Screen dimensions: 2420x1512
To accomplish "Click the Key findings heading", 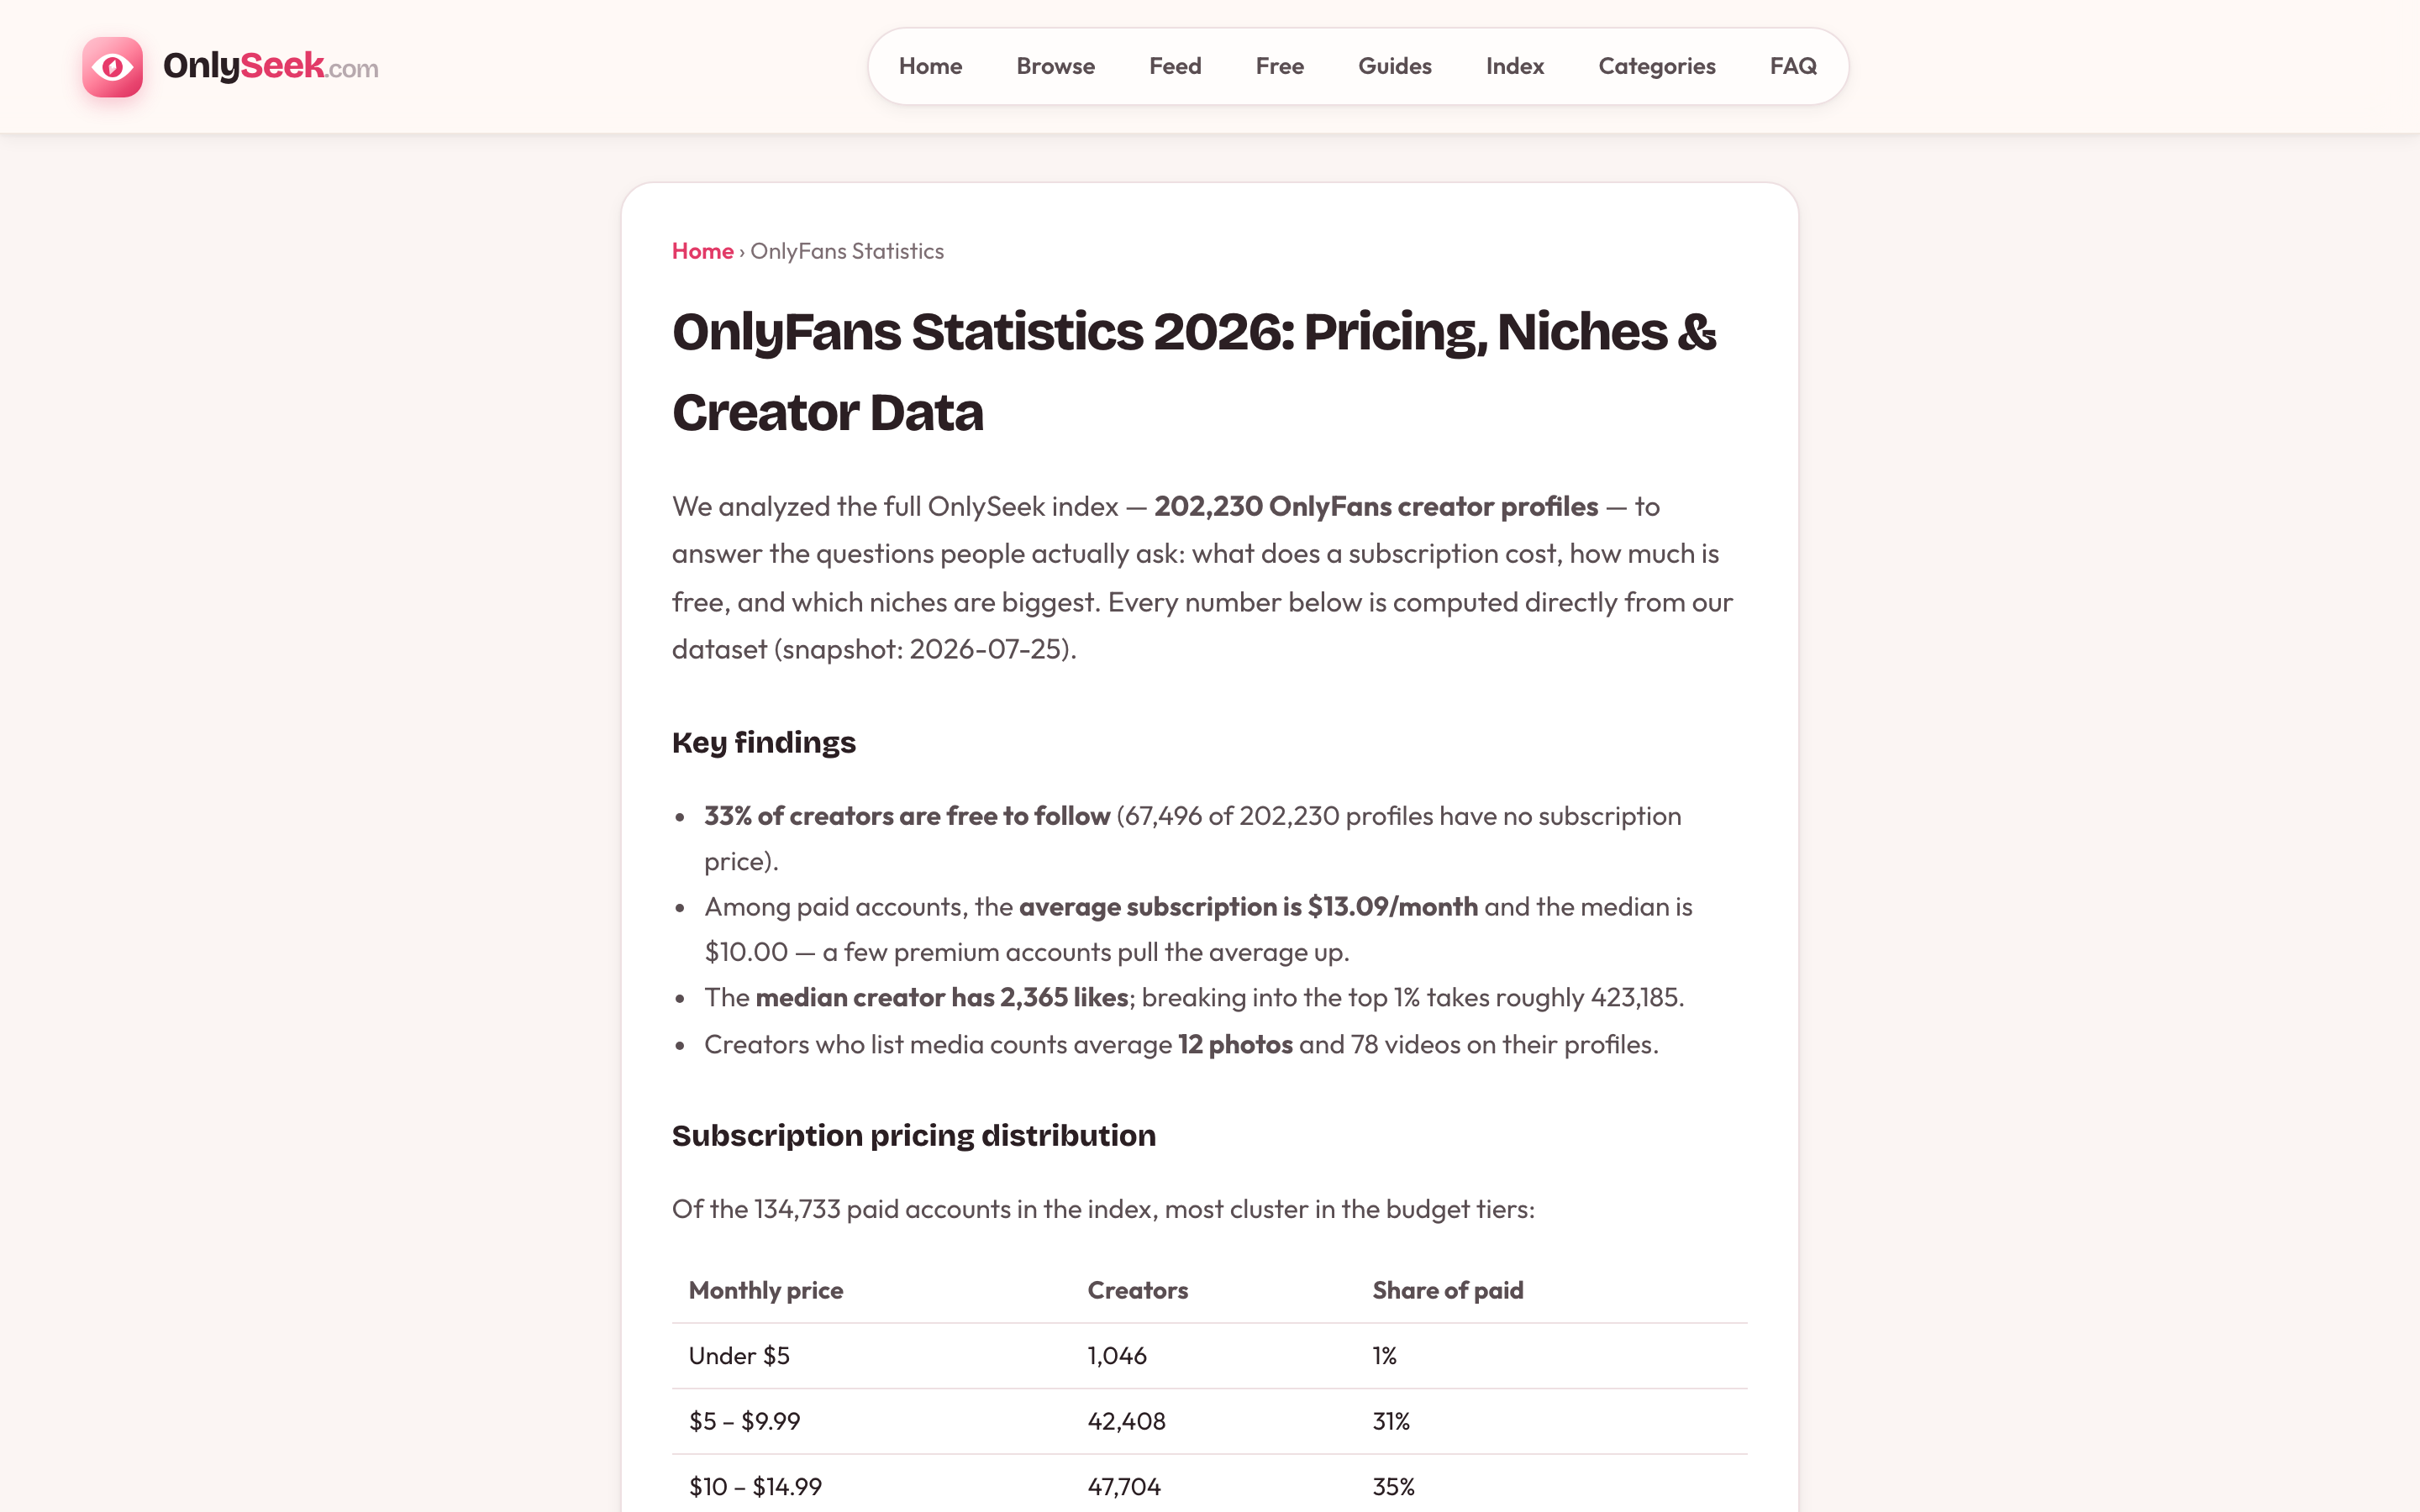I will tap(764, 742).
